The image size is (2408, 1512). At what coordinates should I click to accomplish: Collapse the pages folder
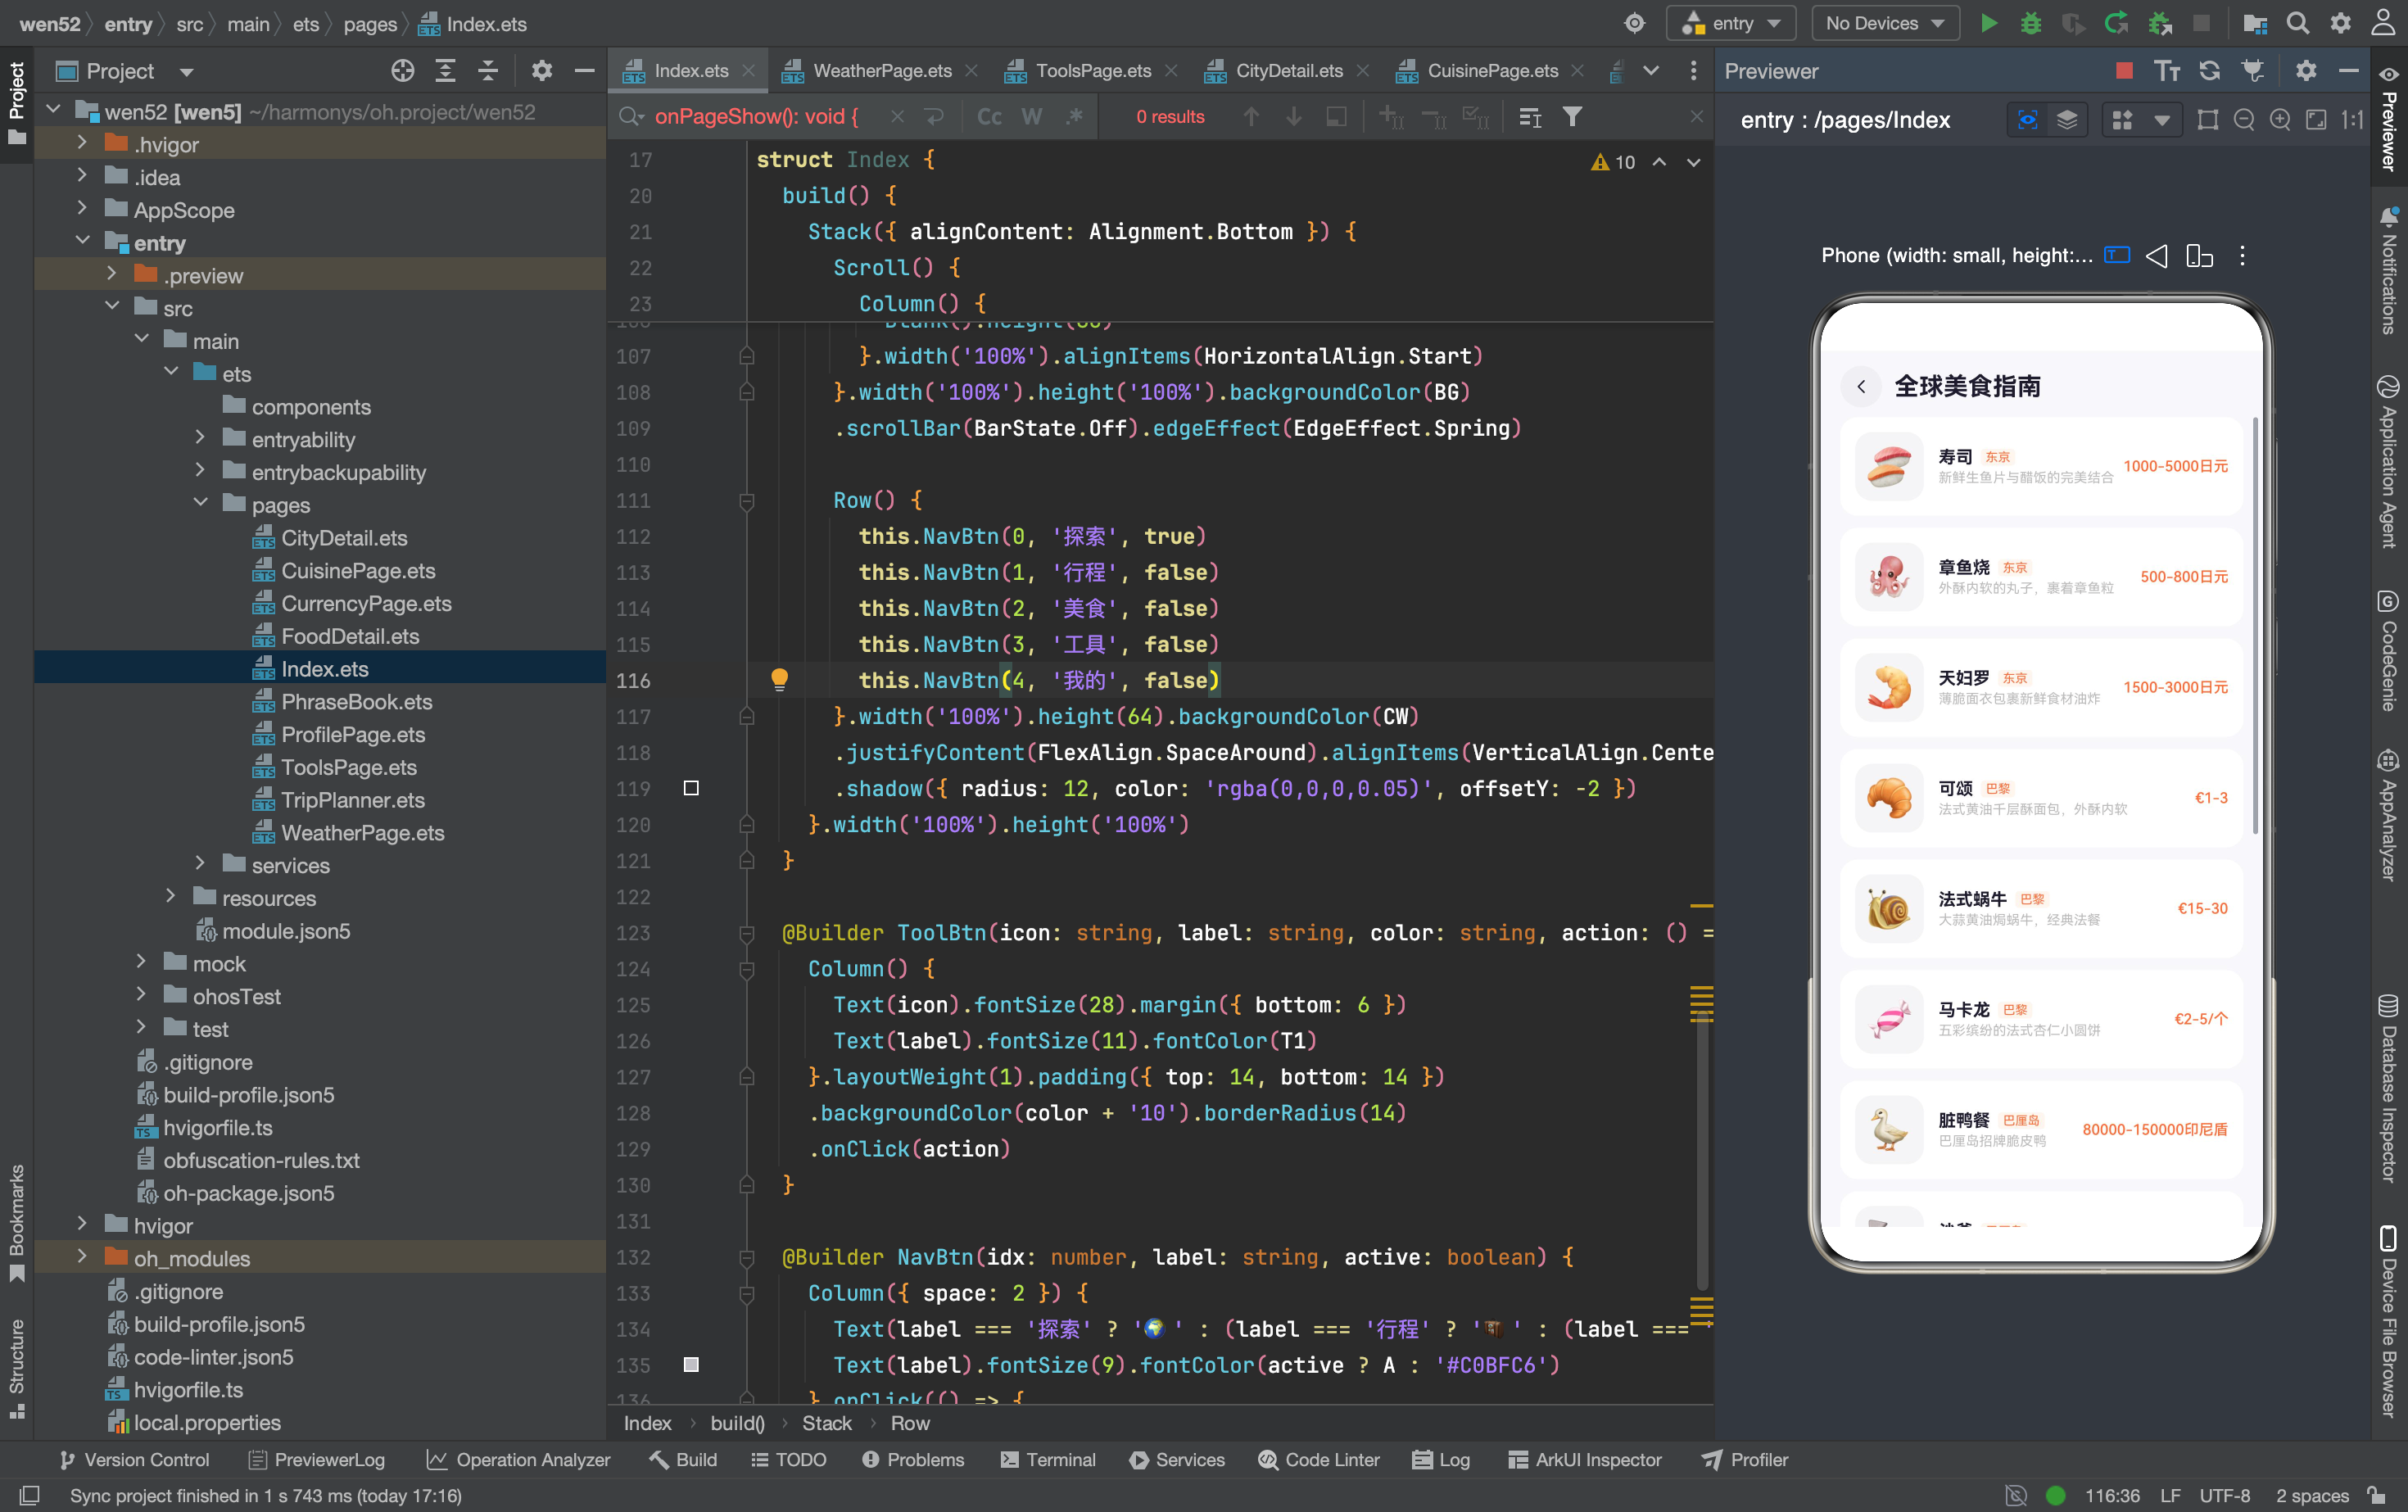tap(200, 504)
